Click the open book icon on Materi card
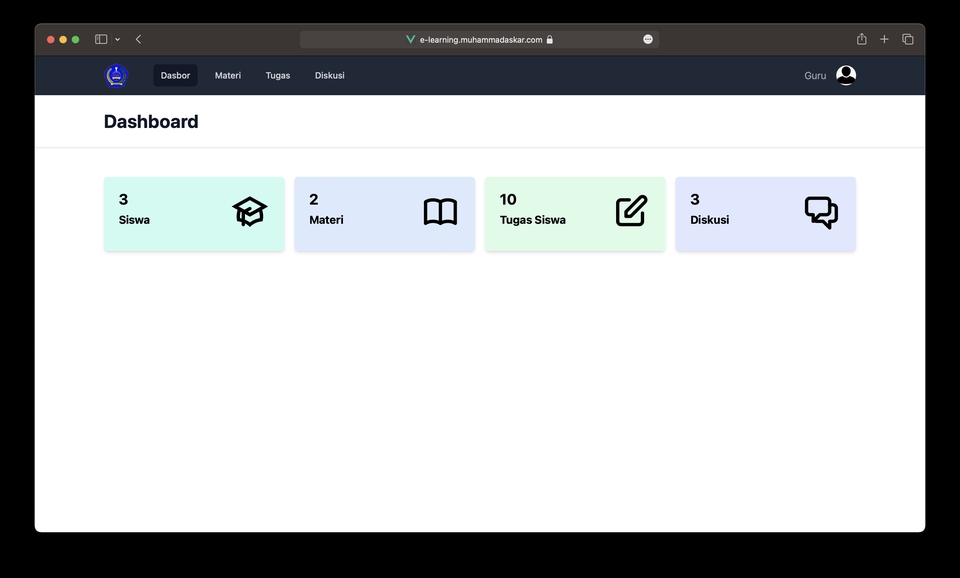The image size is (960, 578). pos(439,211)
